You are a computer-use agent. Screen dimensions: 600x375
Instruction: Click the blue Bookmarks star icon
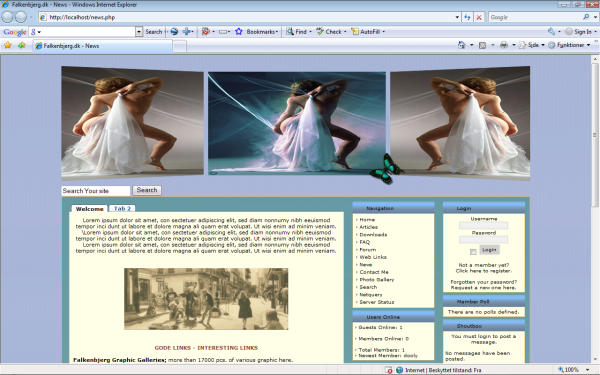[x=239, y=32]
